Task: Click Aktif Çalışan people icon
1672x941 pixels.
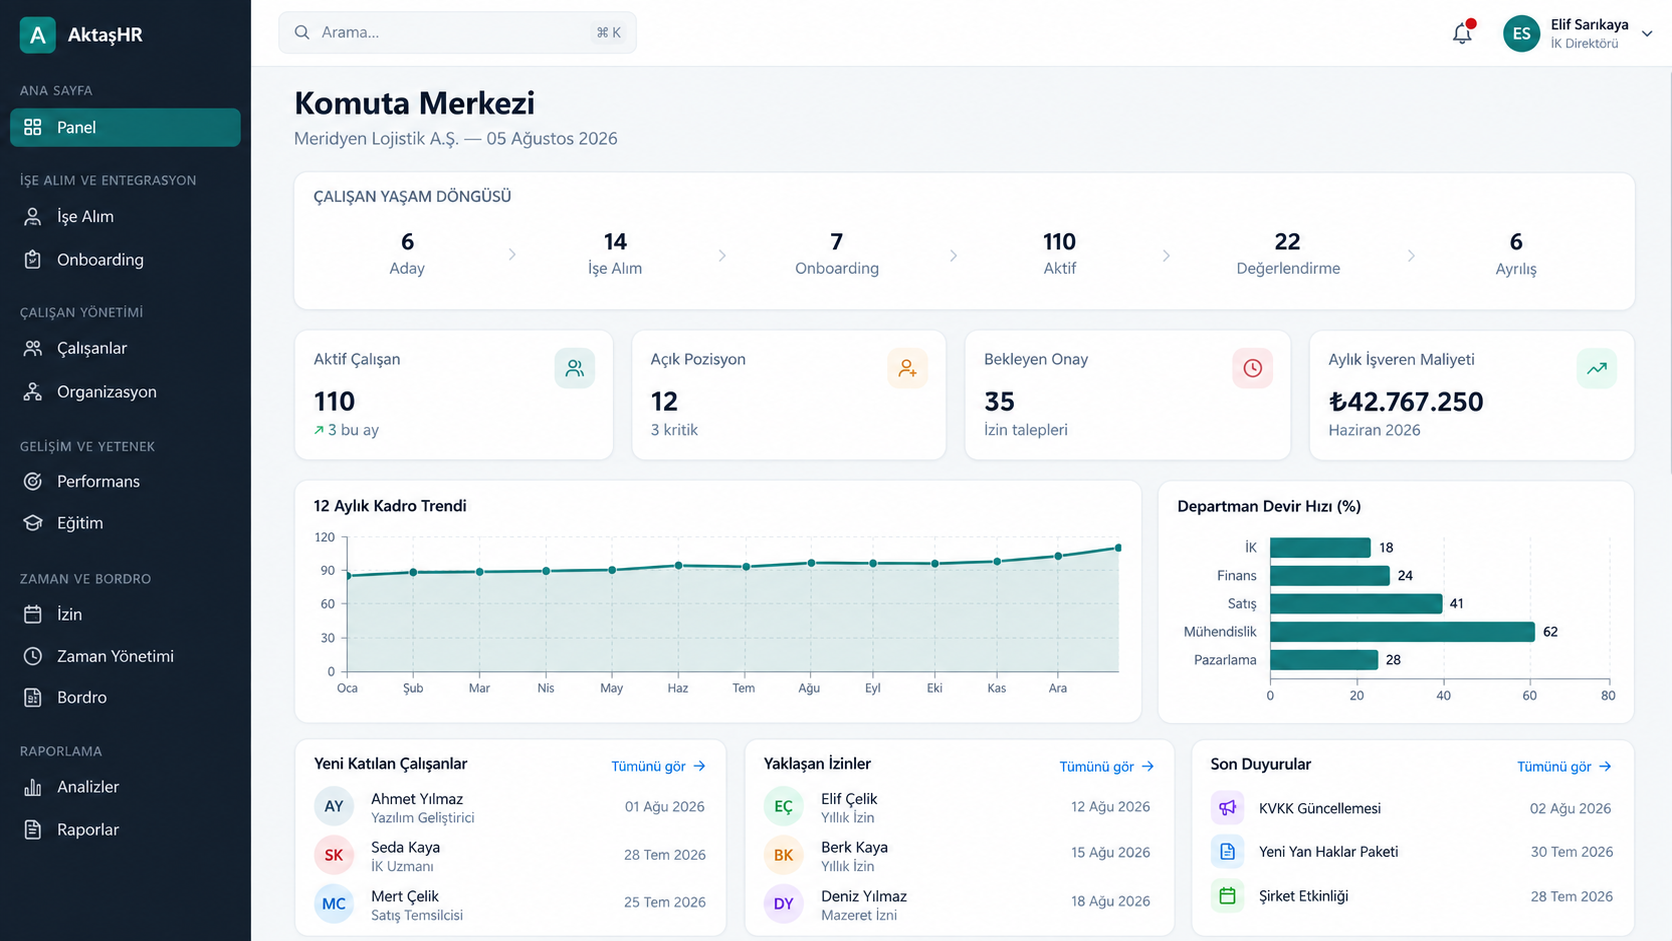Action: click(x=575, y=368)
